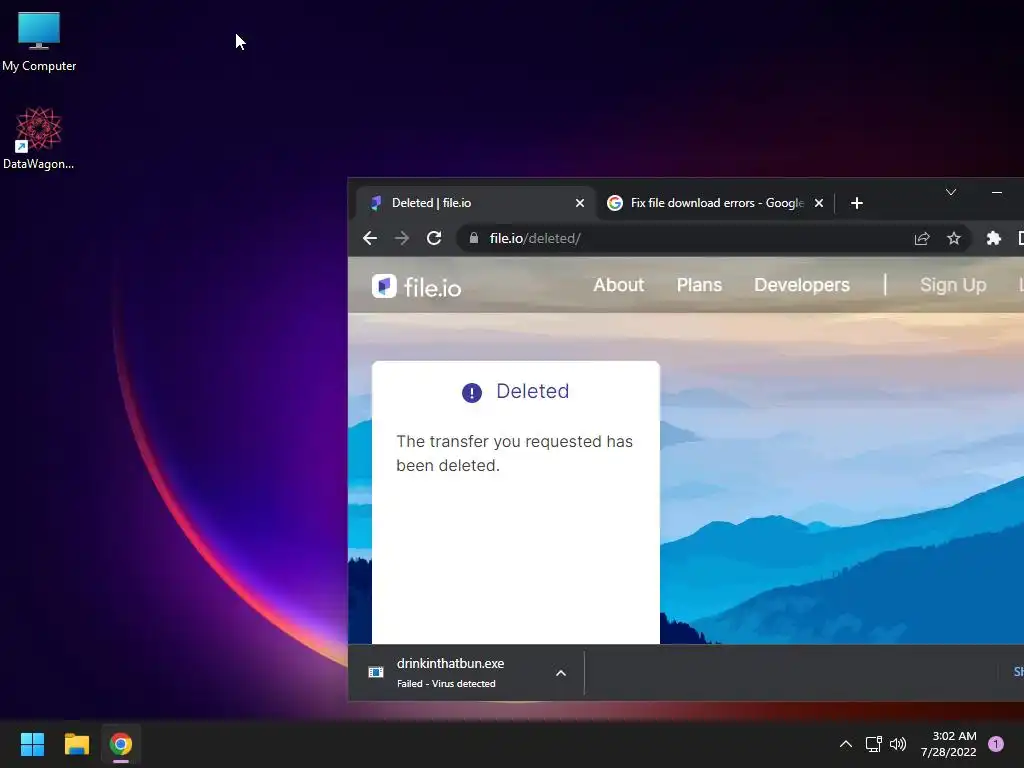This screenshot has height=768, width=1024.
Task: Open volume speaker icon in tray
Action: click(x=898, y=744)
